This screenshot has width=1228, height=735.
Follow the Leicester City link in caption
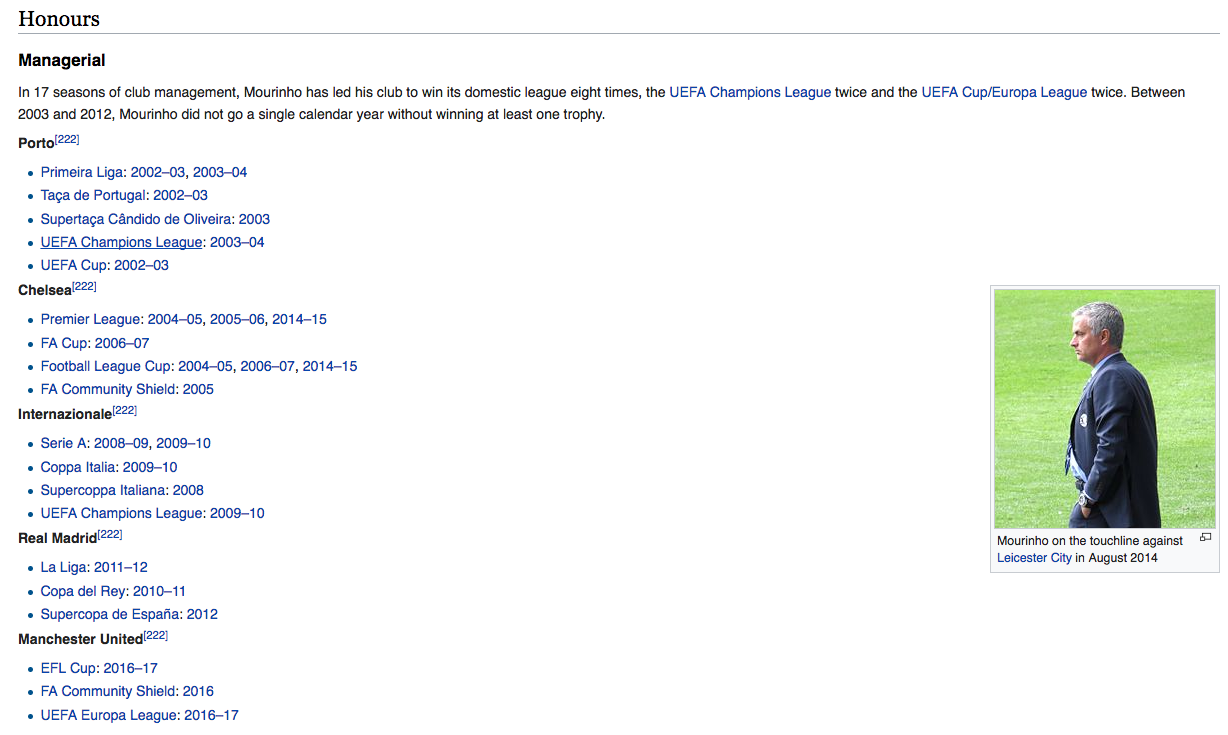[x=1034, y=558]
